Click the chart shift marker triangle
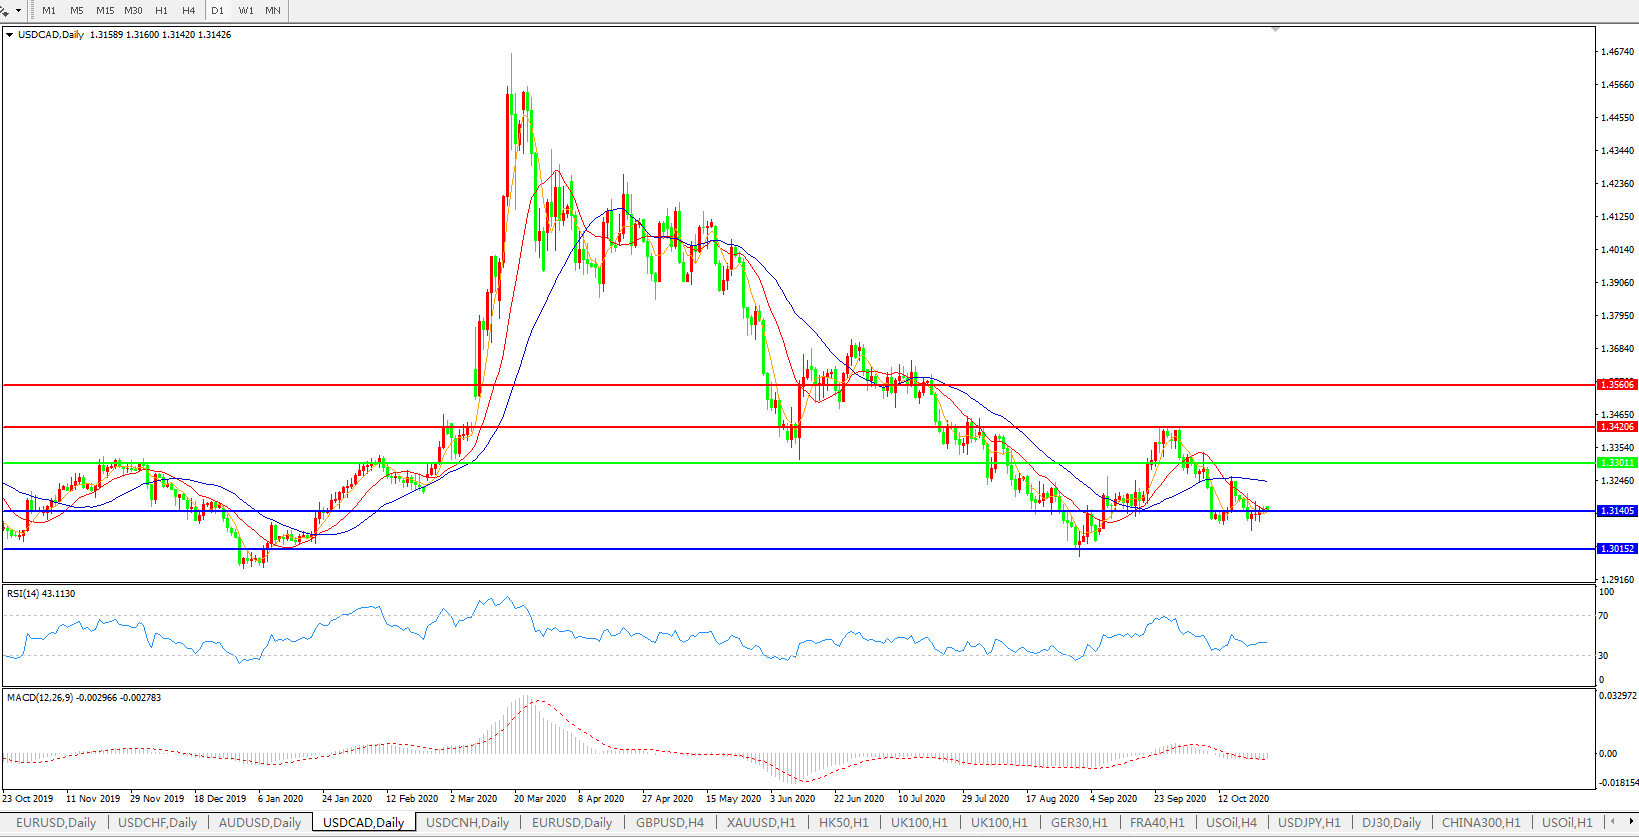1639x838 pixels. (1275, 30)
